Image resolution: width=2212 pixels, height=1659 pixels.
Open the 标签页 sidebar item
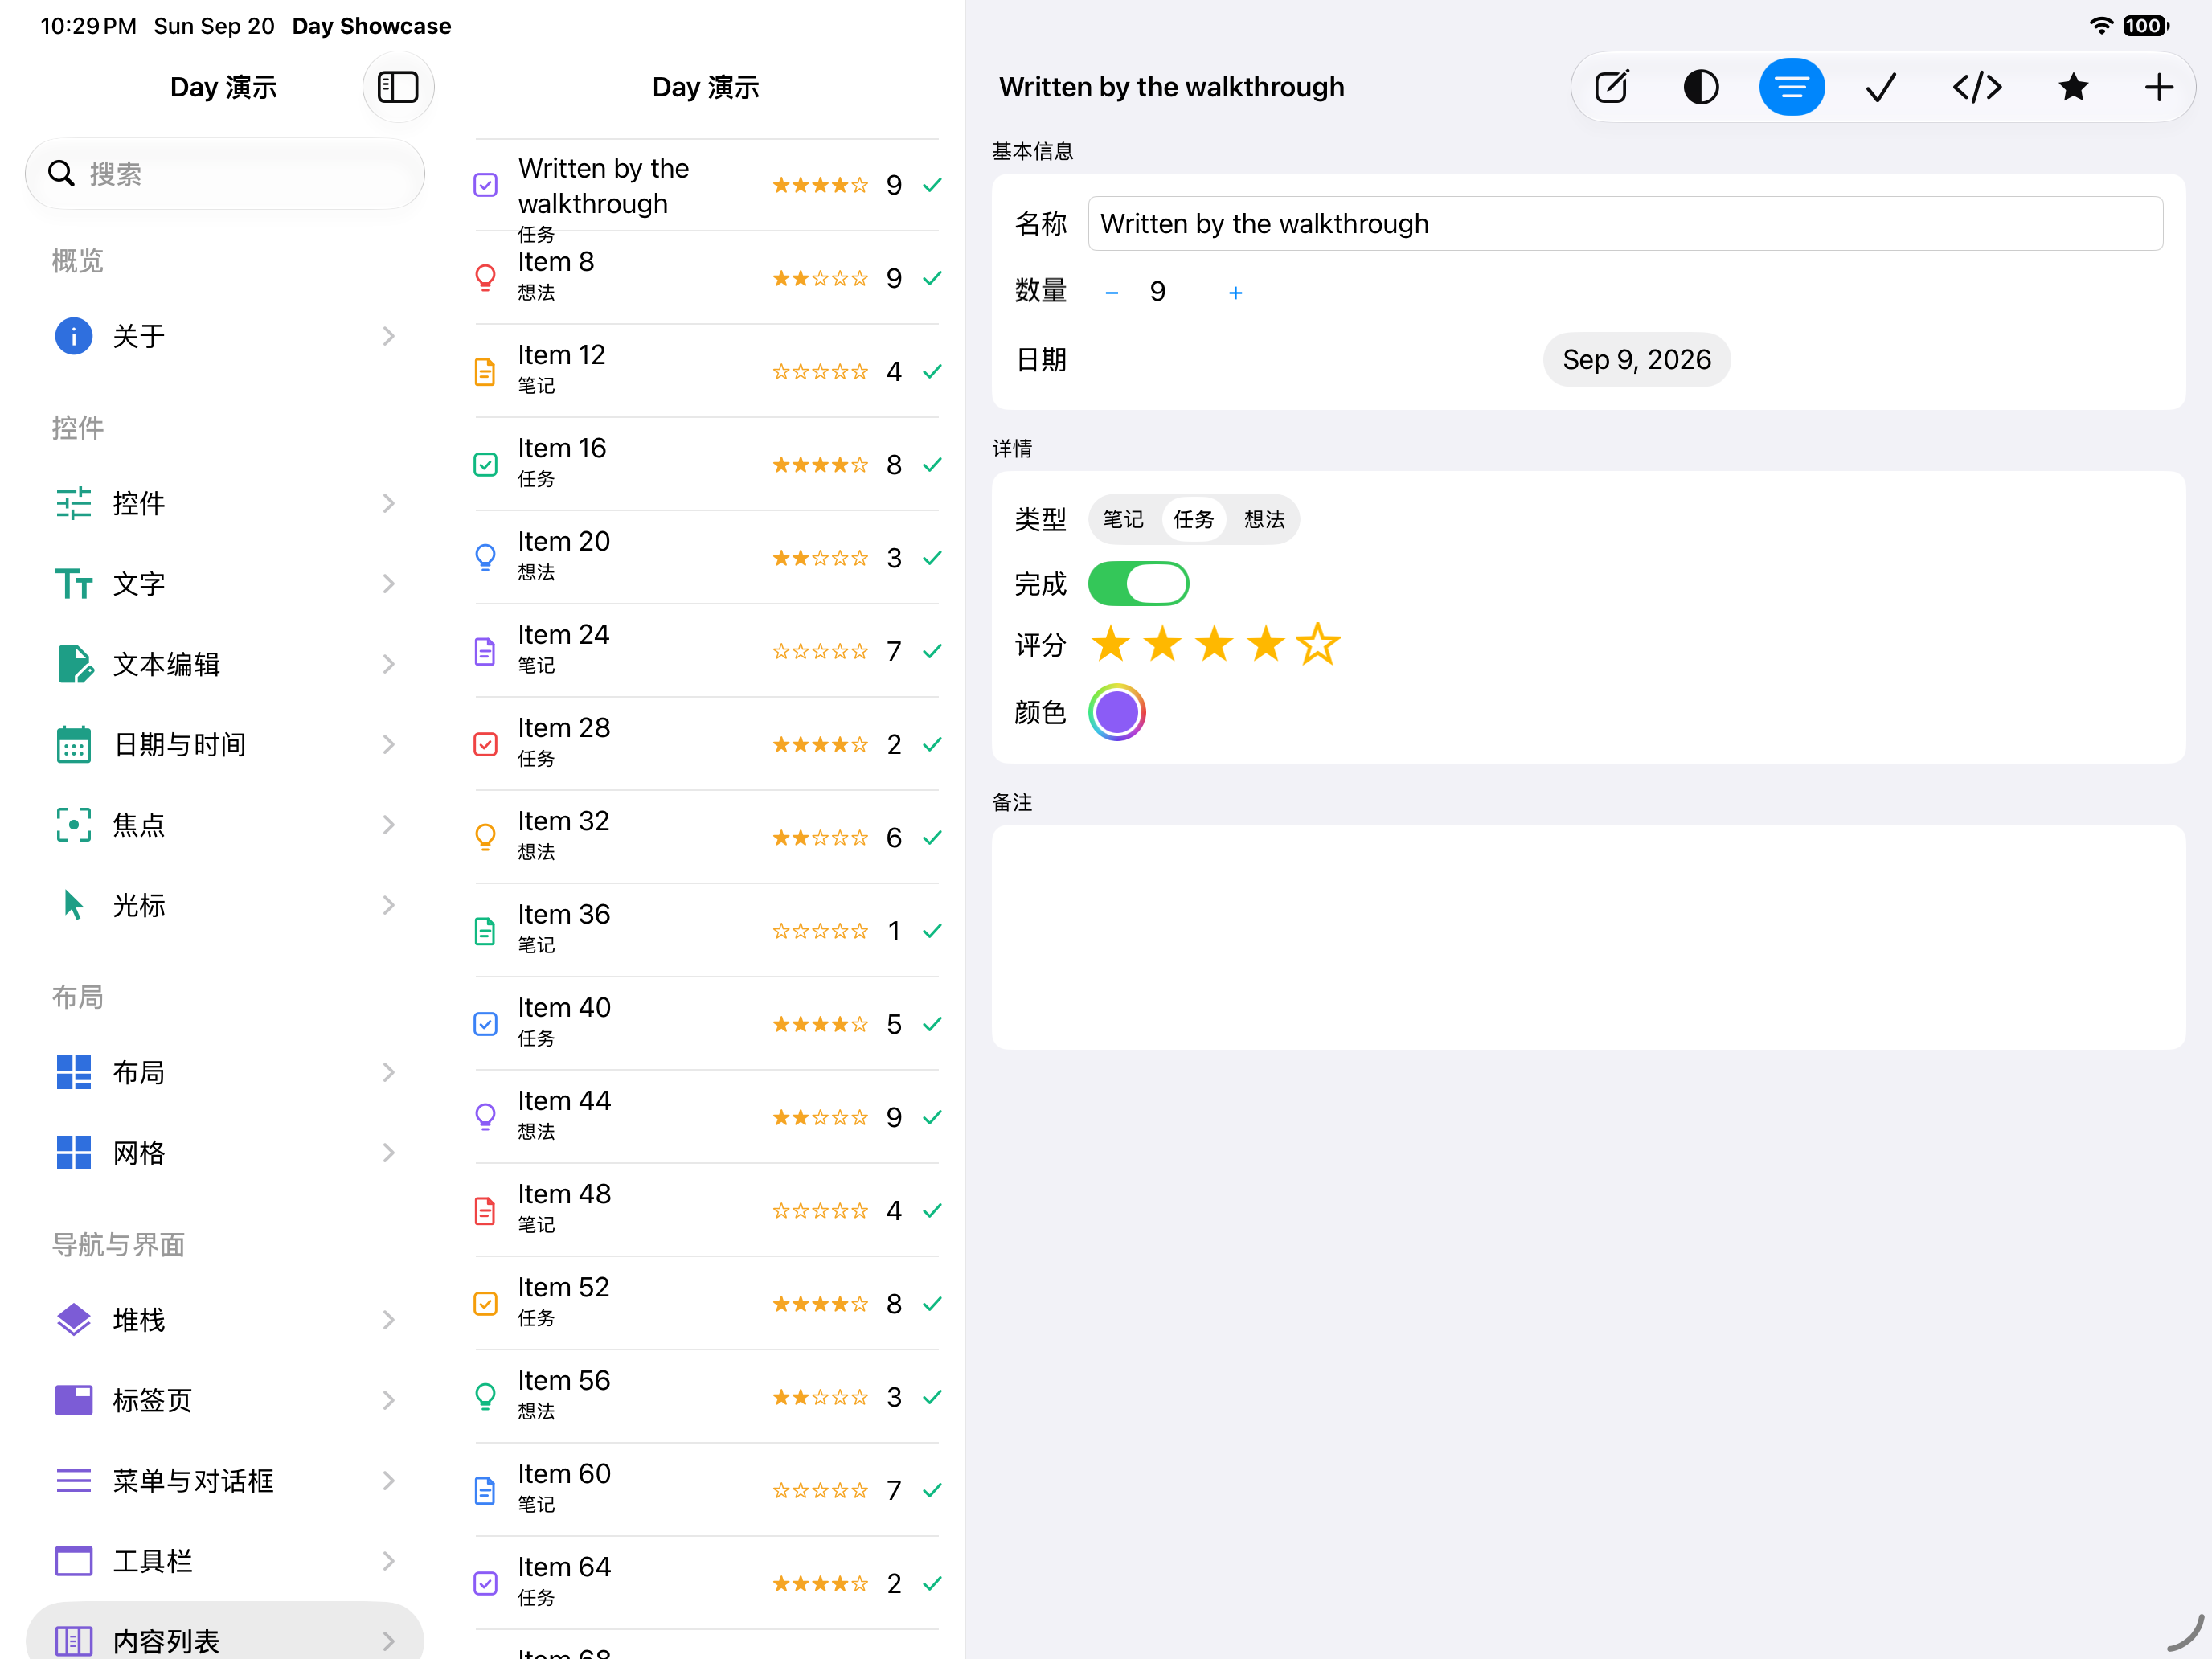(225, 1400)
